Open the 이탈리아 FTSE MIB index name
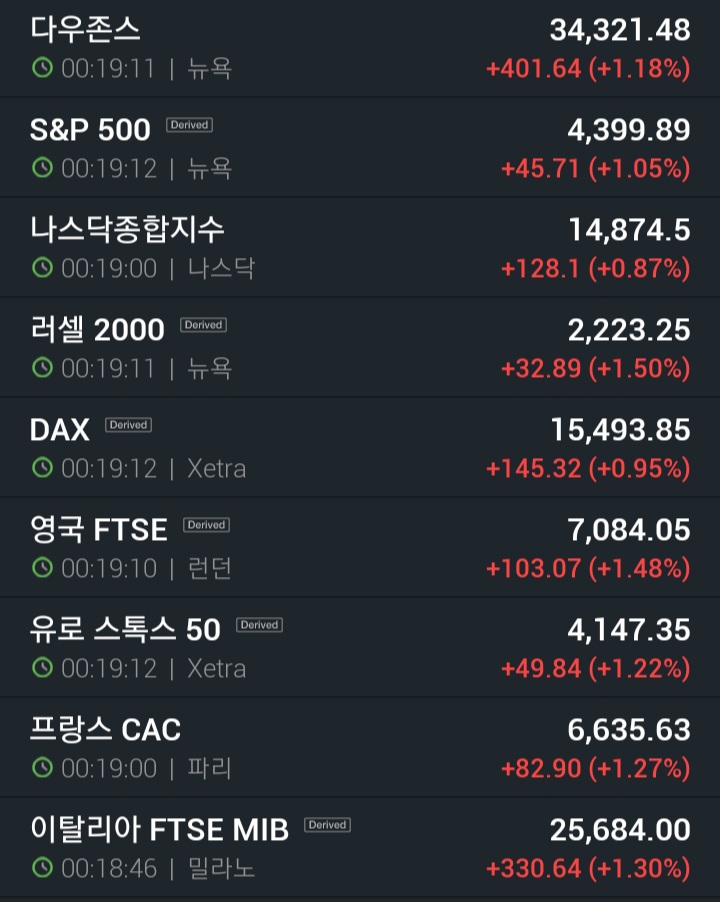720x902 pixels. point(159,829)
